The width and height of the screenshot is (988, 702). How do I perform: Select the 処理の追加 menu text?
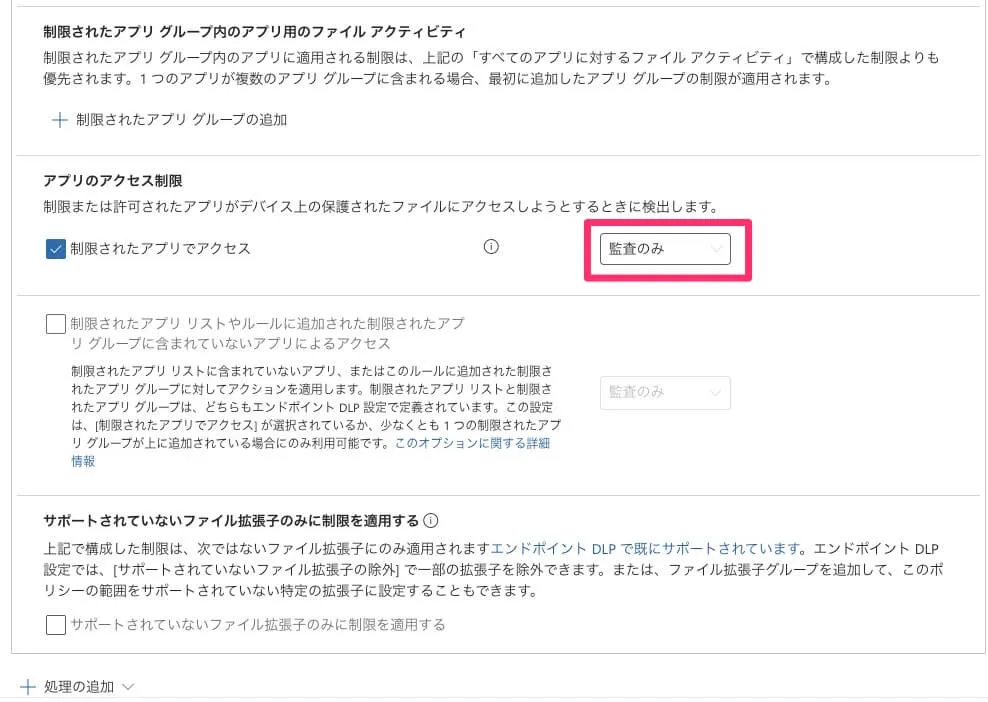click(79, 687)
